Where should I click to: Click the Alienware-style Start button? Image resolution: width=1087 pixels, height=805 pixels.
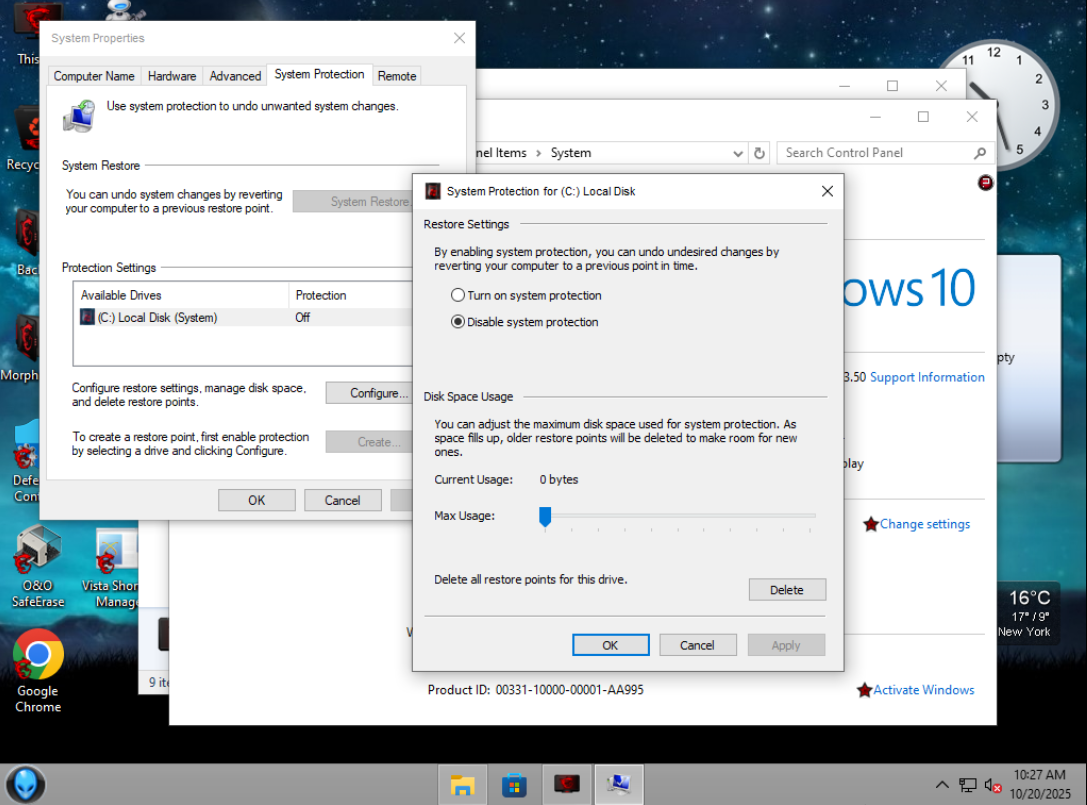point(25,784)
